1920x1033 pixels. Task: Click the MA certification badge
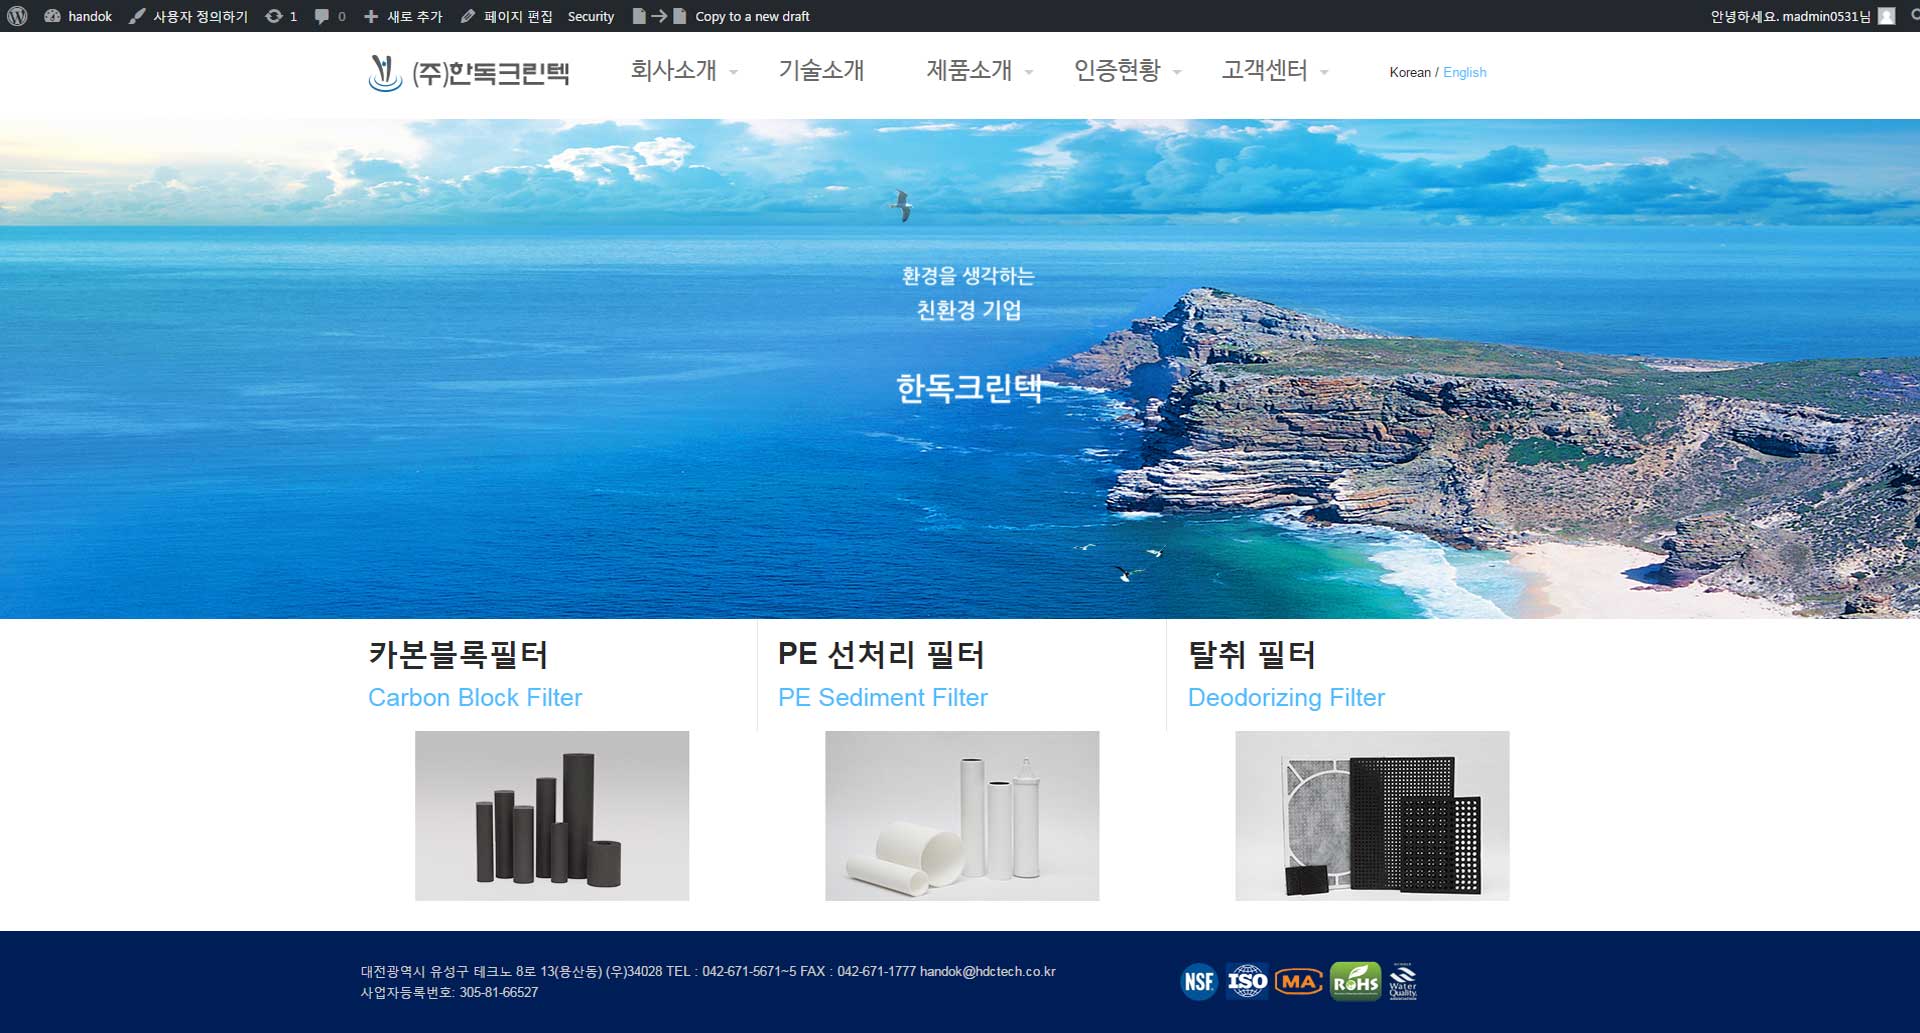point(1298,982)
